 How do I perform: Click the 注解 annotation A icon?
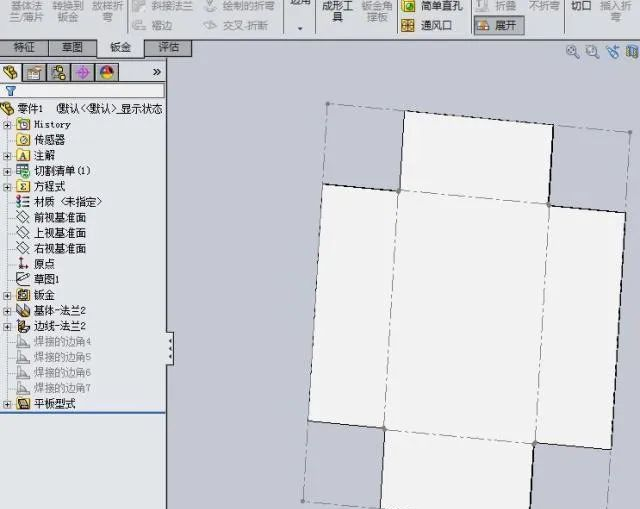click(23, 156)
